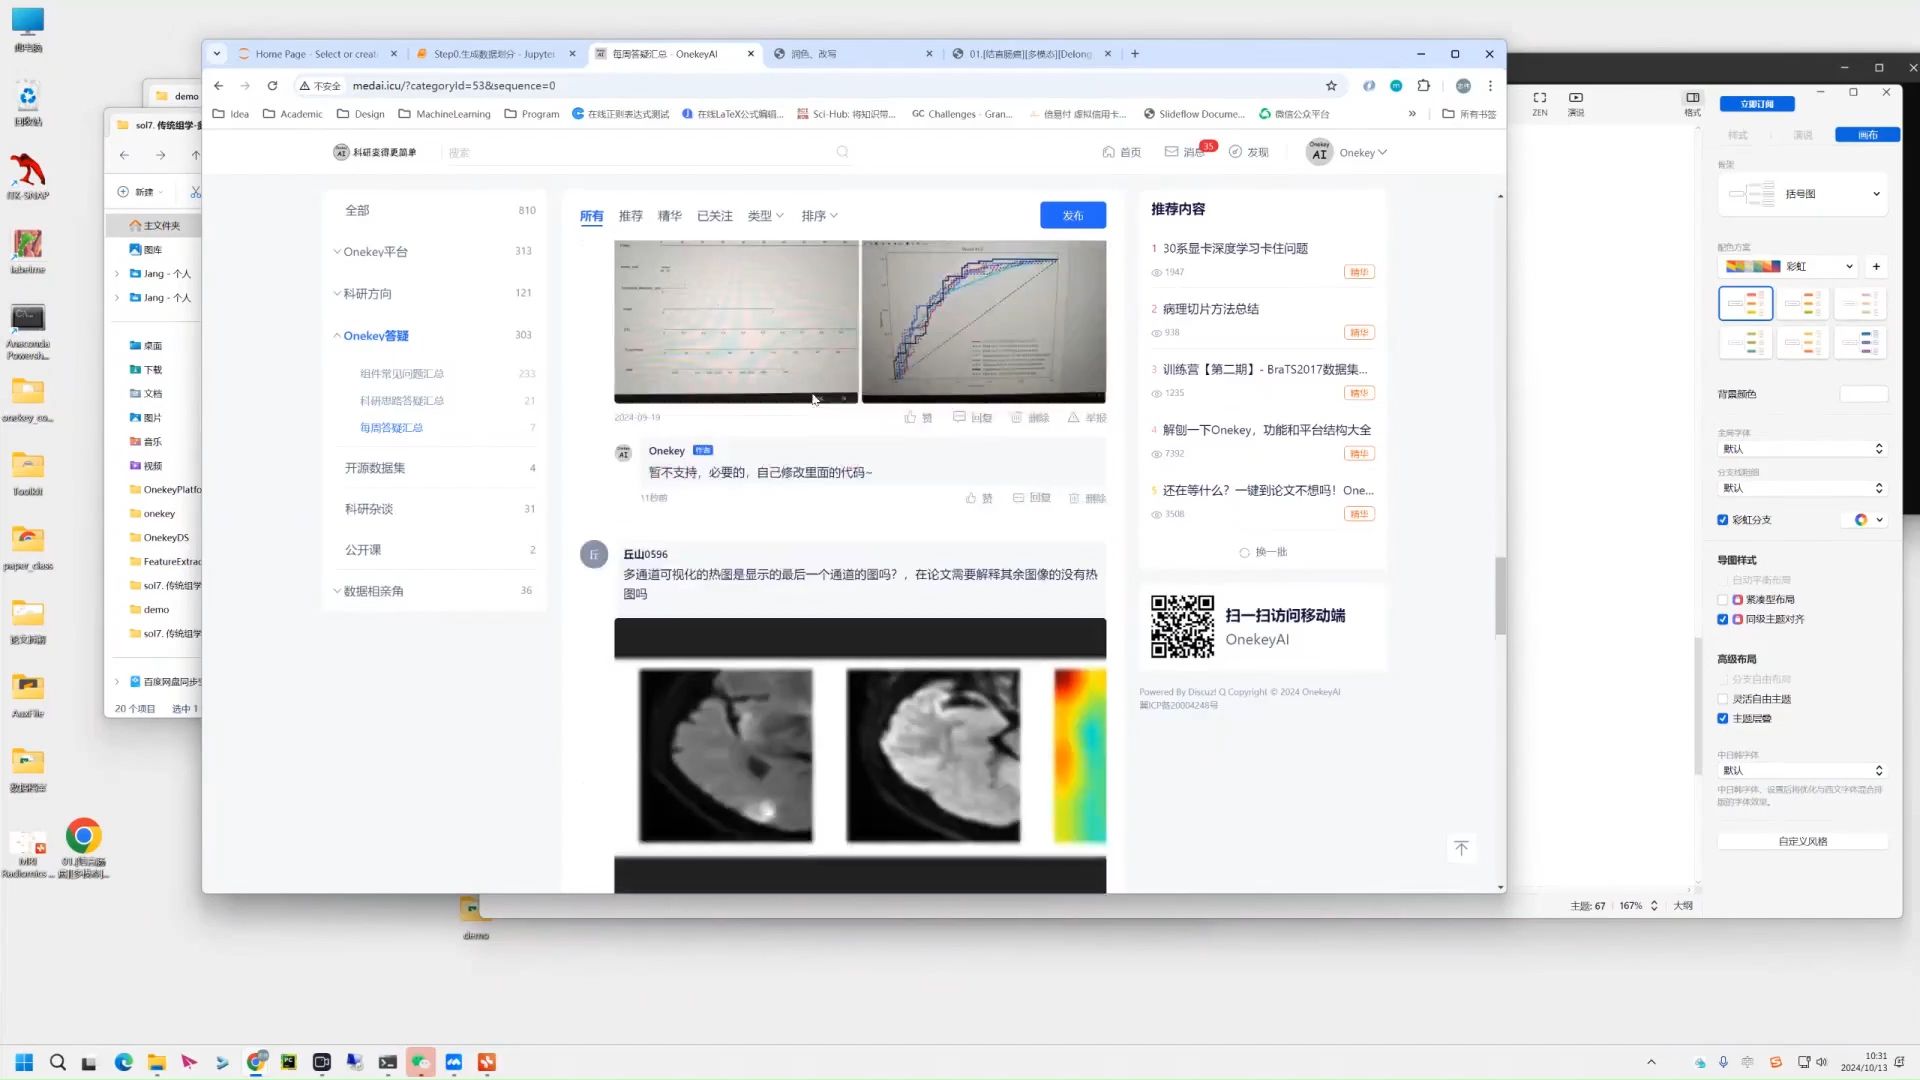Click the 背景颜色 background color swatch

[x=1863, y=394]
